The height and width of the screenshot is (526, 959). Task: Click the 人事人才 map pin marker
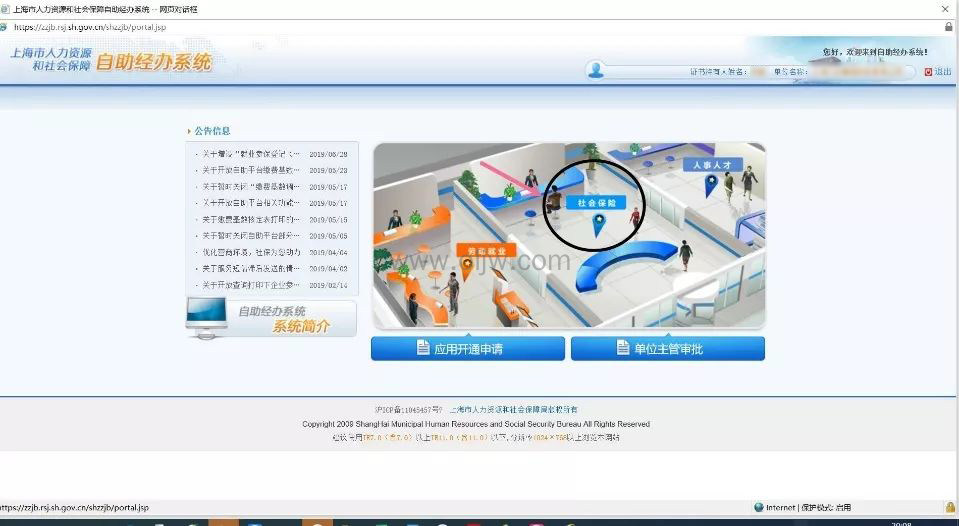point(711,183)
